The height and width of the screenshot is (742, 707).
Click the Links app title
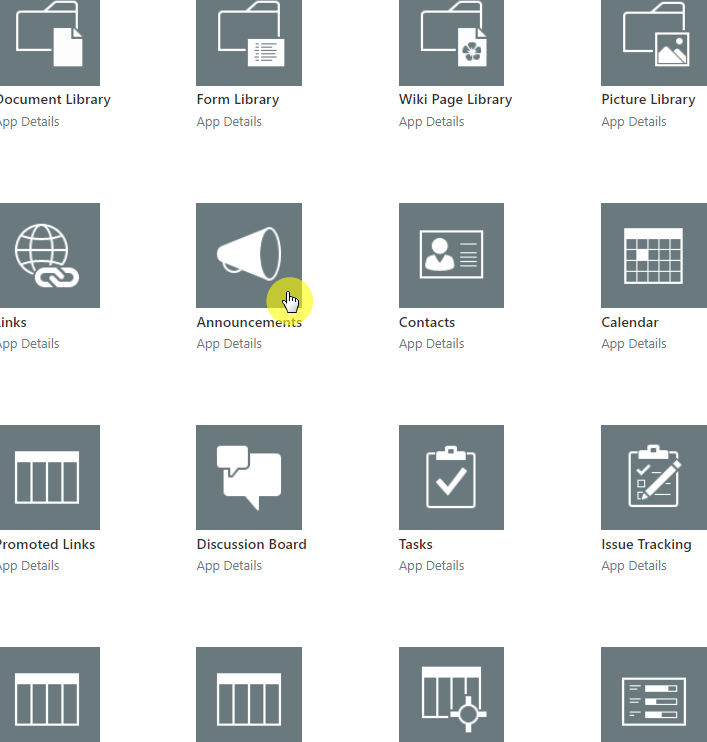(x=13, y=322)
